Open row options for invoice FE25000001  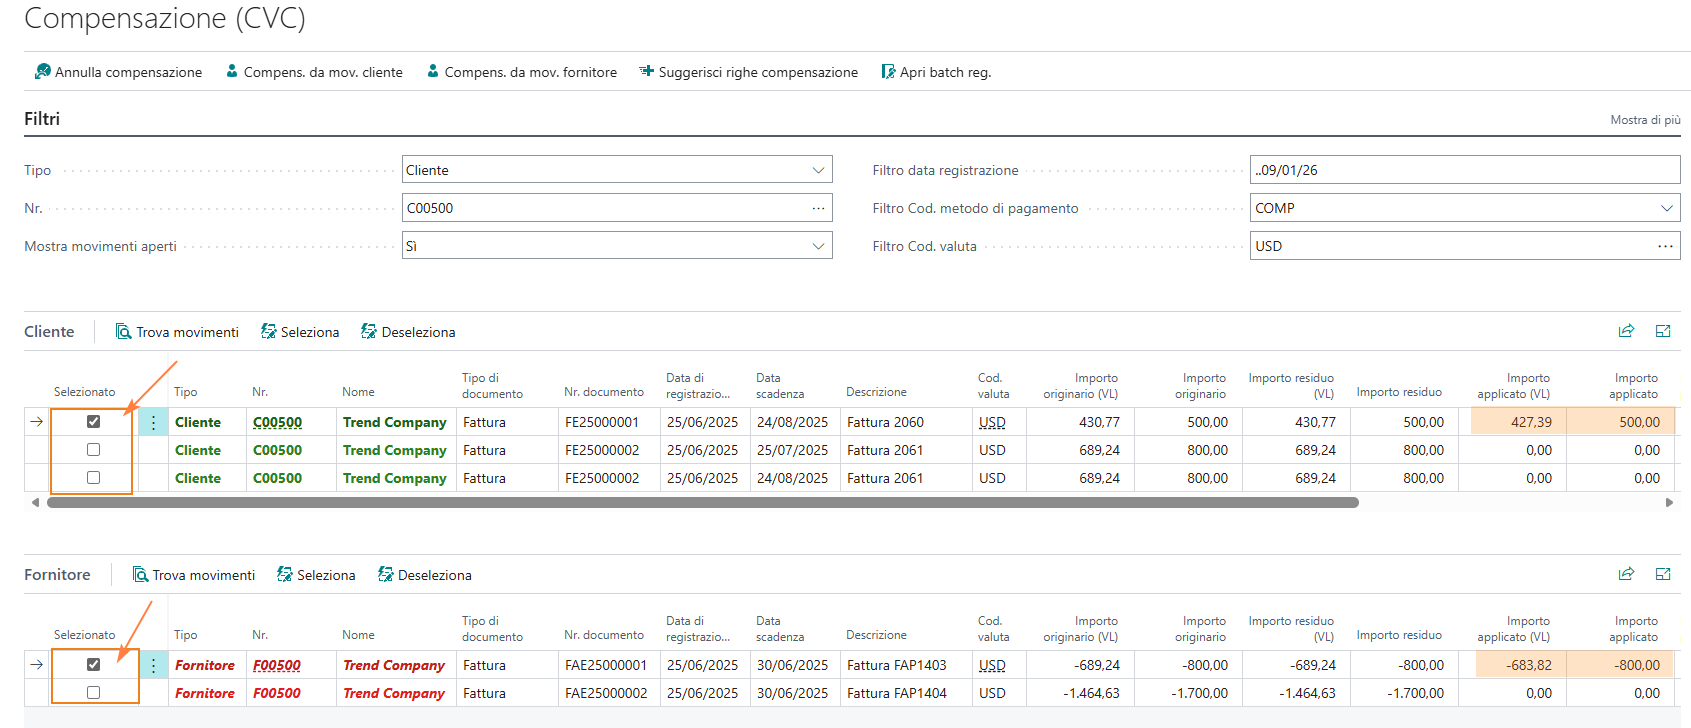153,422
